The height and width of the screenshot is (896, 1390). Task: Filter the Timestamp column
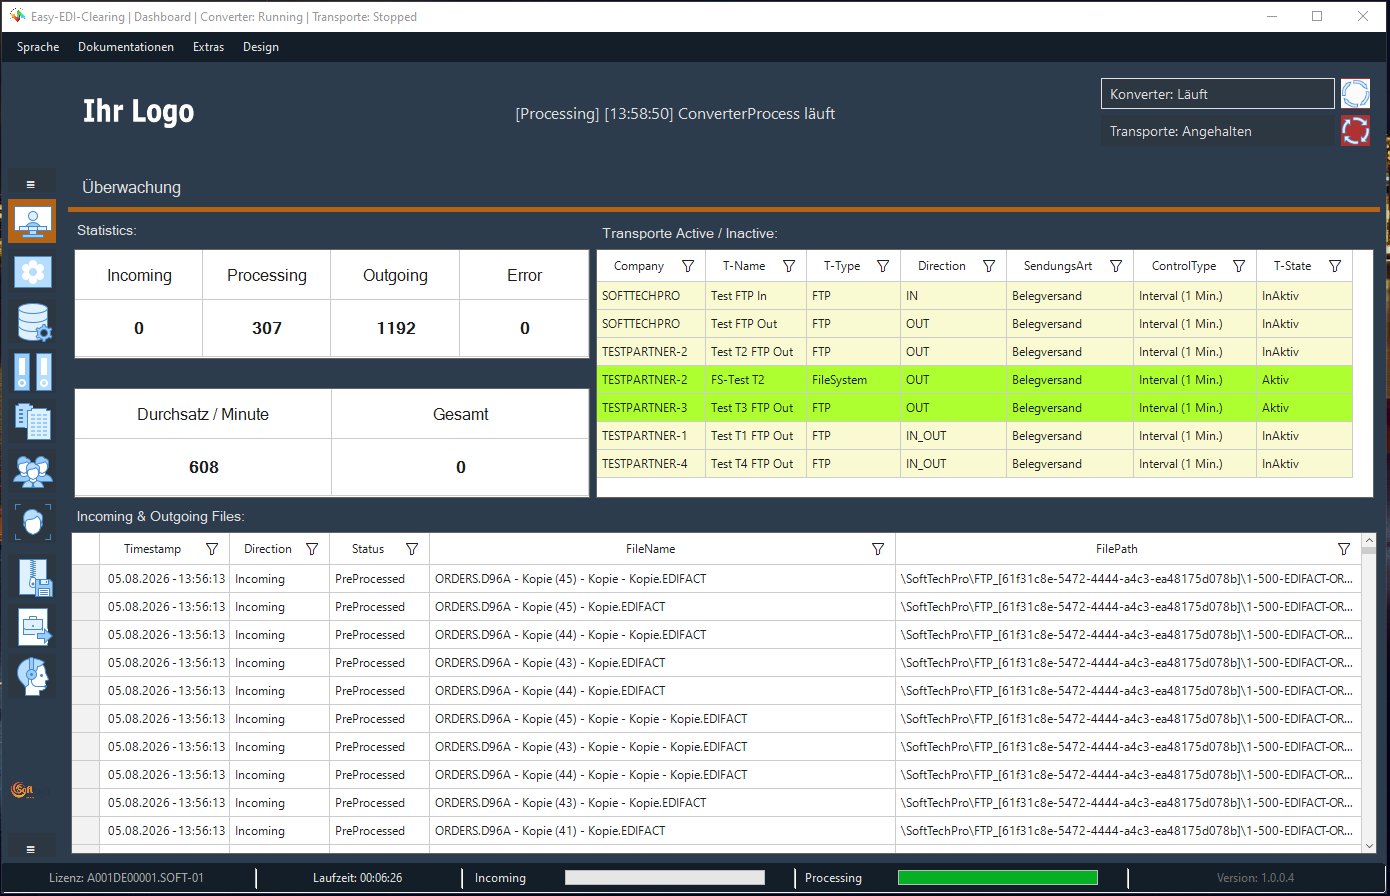pos(212,549)
